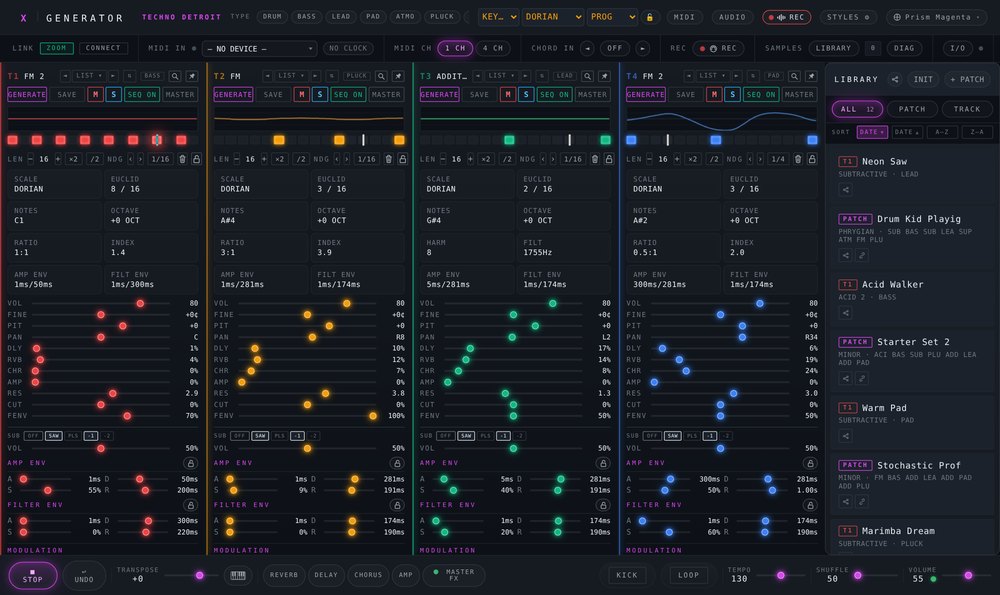1000x595 pixels.
Task: Toggle the KICK button
Action: pyautogui.click(x=626, y=575)
